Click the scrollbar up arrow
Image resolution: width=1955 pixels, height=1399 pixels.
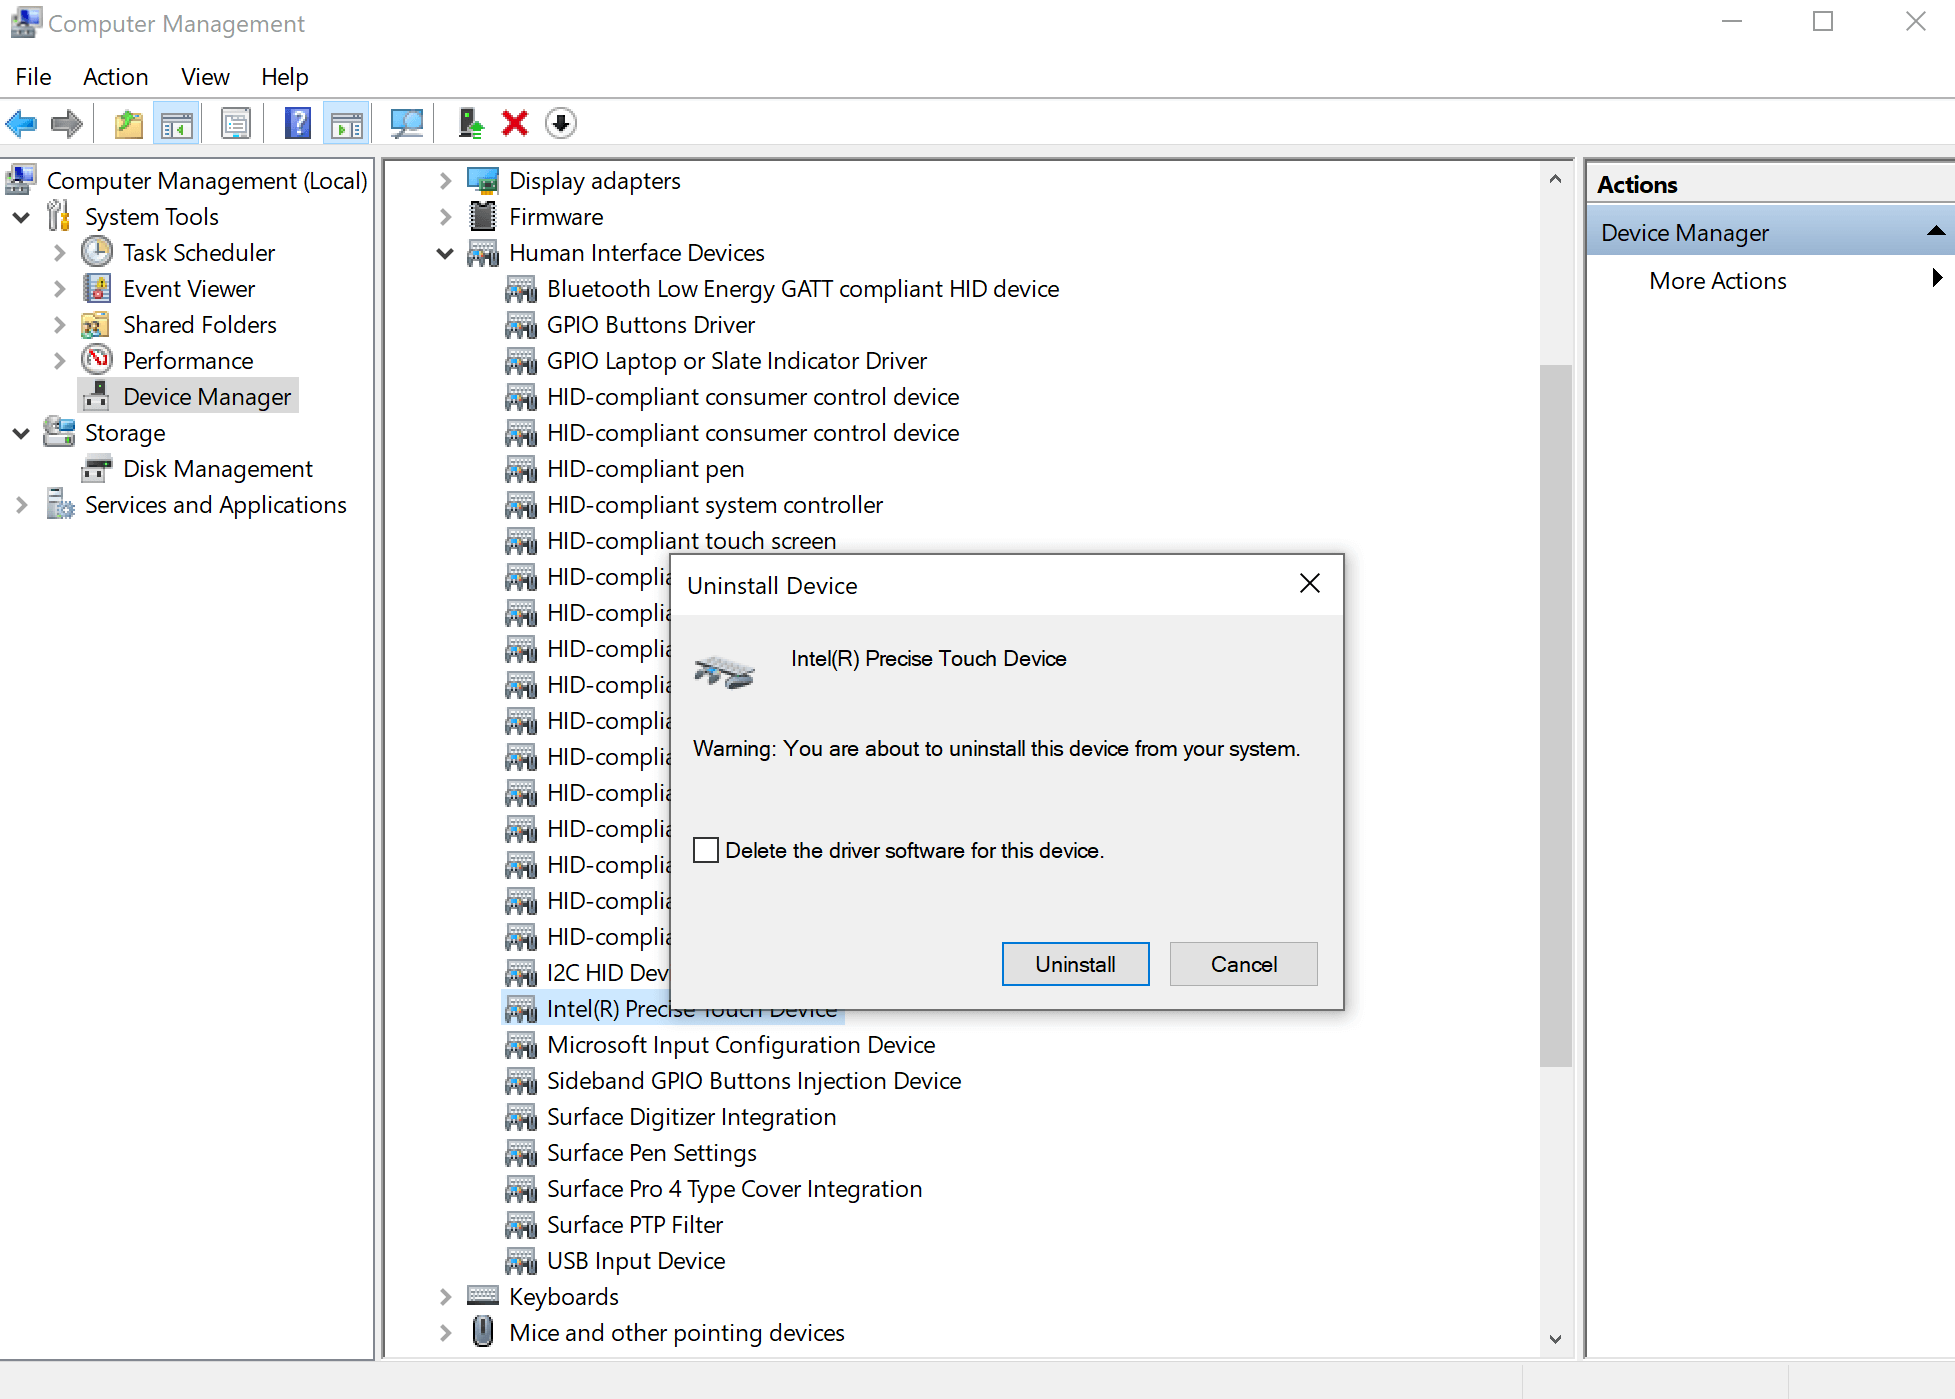(x=1555, y=179)
